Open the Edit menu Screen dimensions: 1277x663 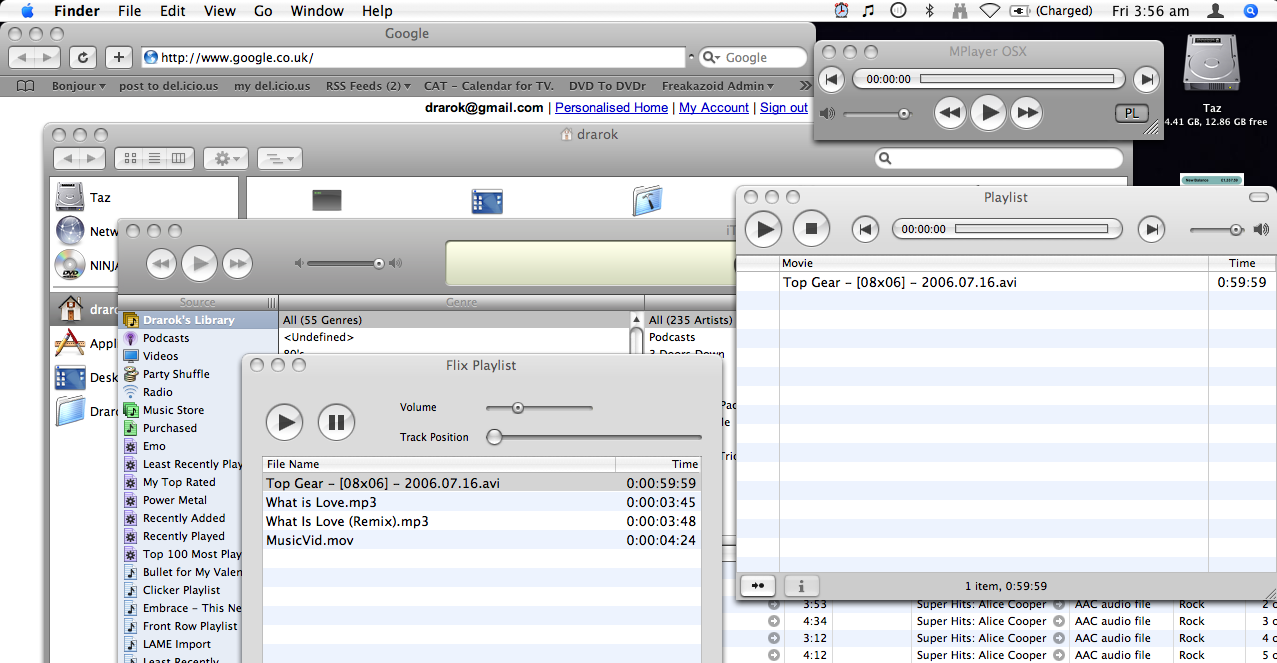[x=173, y=11]
